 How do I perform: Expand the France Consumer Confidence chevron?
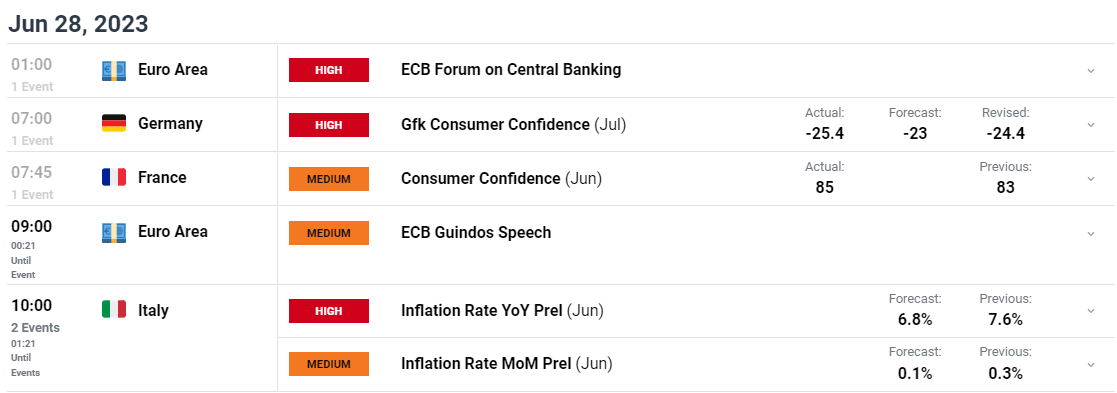1091,179
